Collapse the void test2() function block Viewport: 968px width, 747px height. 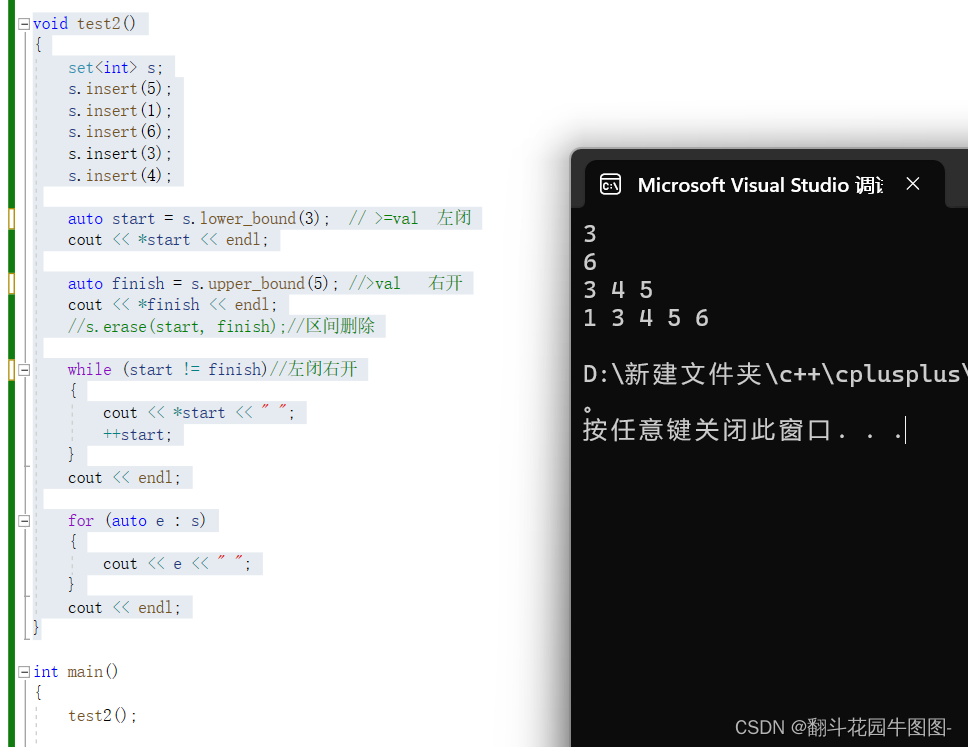24,24
